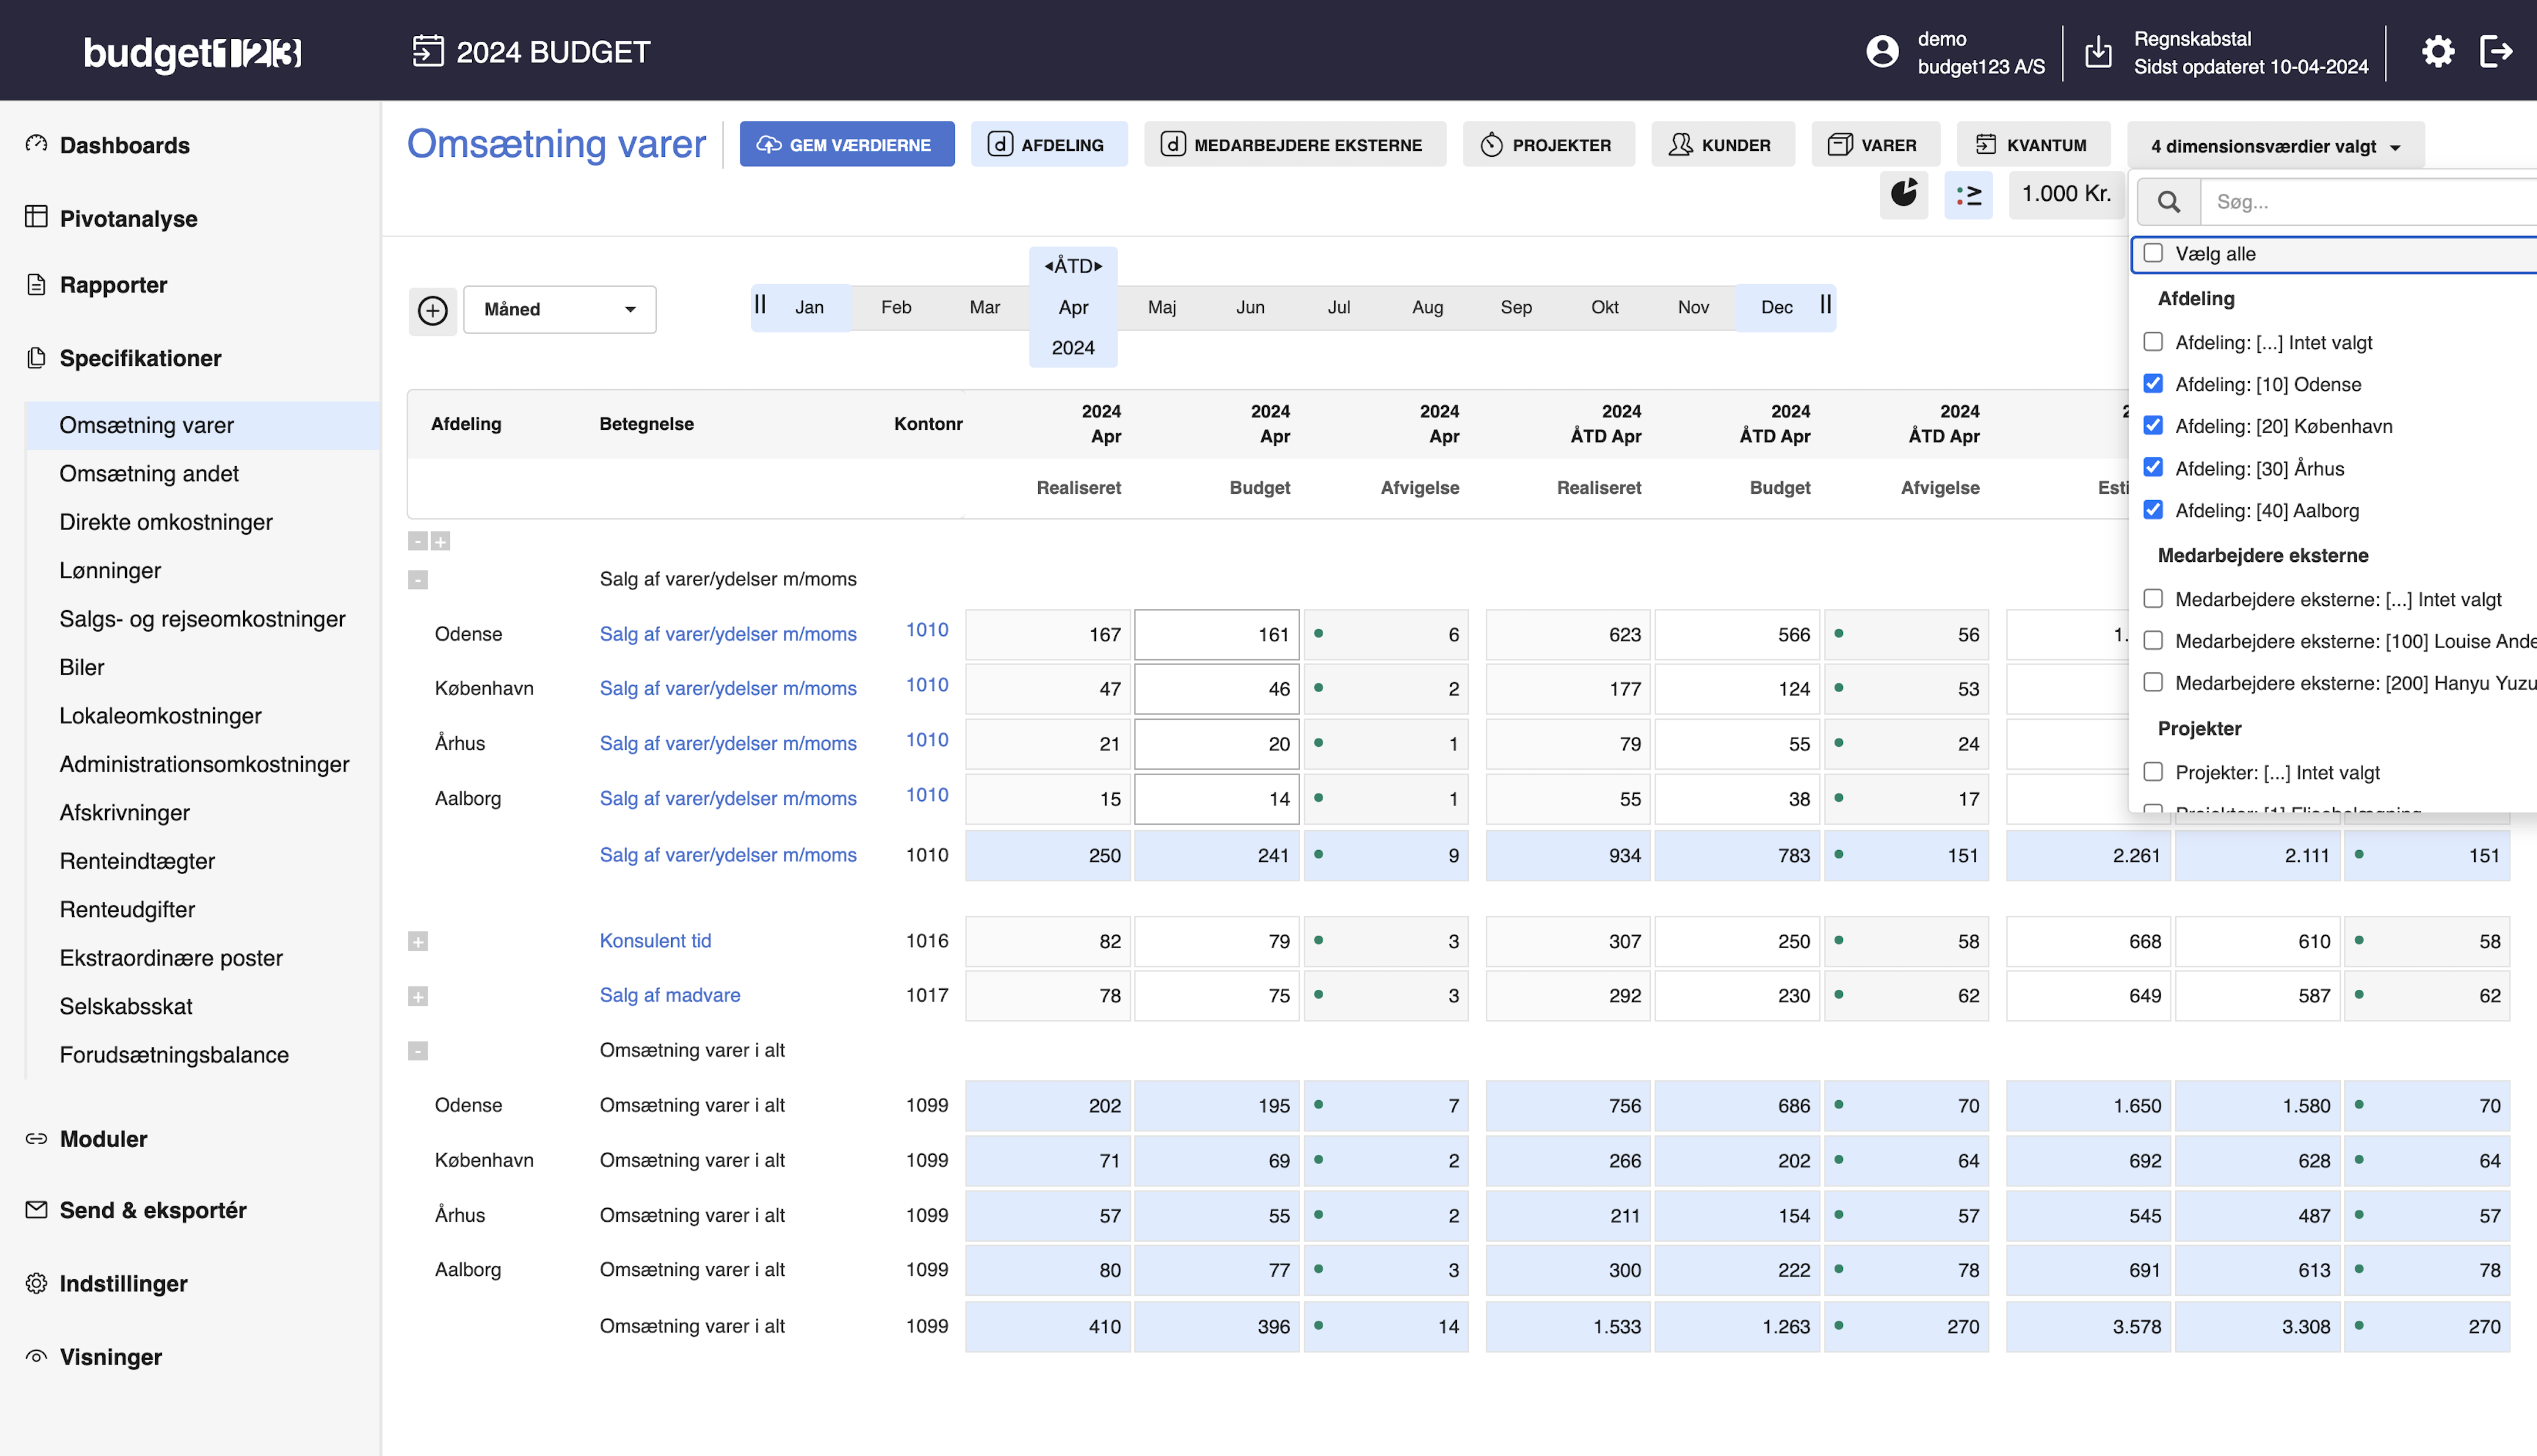Click the pie chart icon button
The image size is (2537, 1456).
click(1903, 194)
